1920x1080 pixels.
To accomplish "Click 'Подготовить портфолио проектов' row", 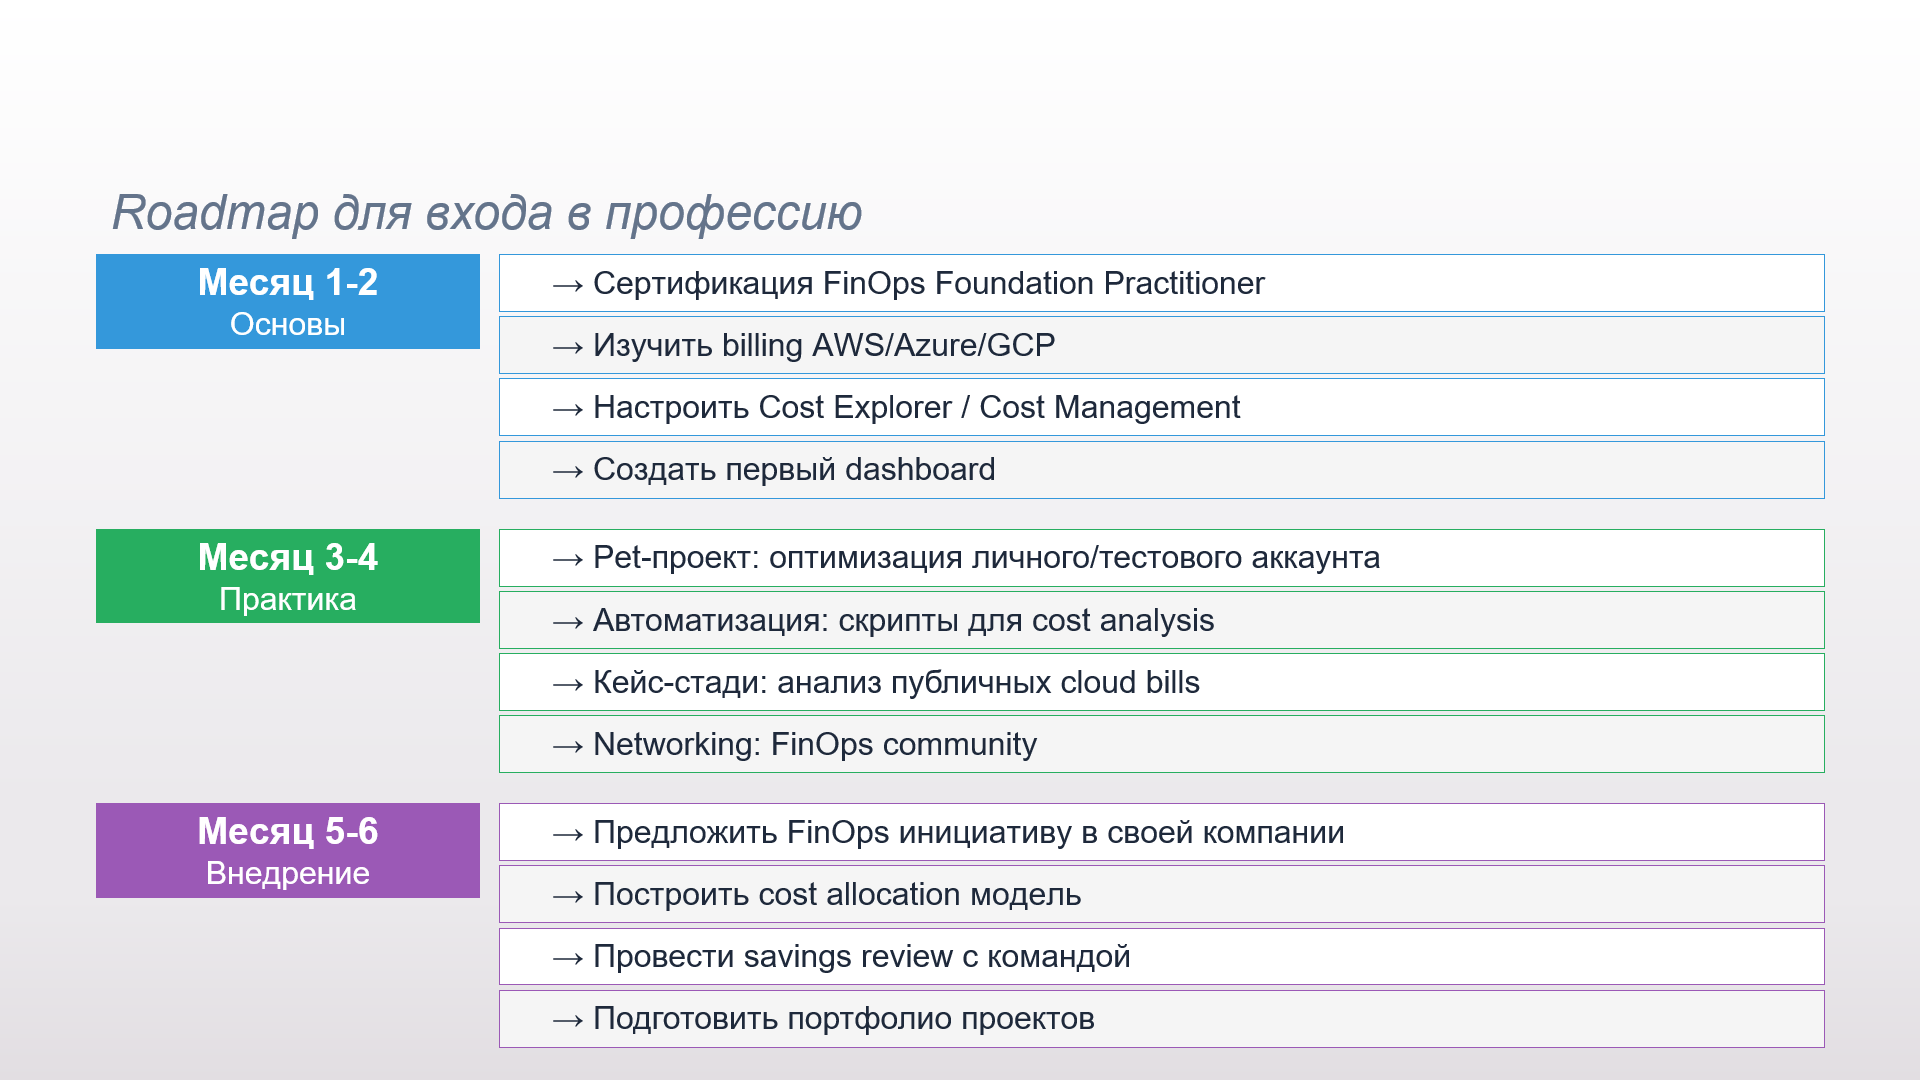I will (843, 1018).
